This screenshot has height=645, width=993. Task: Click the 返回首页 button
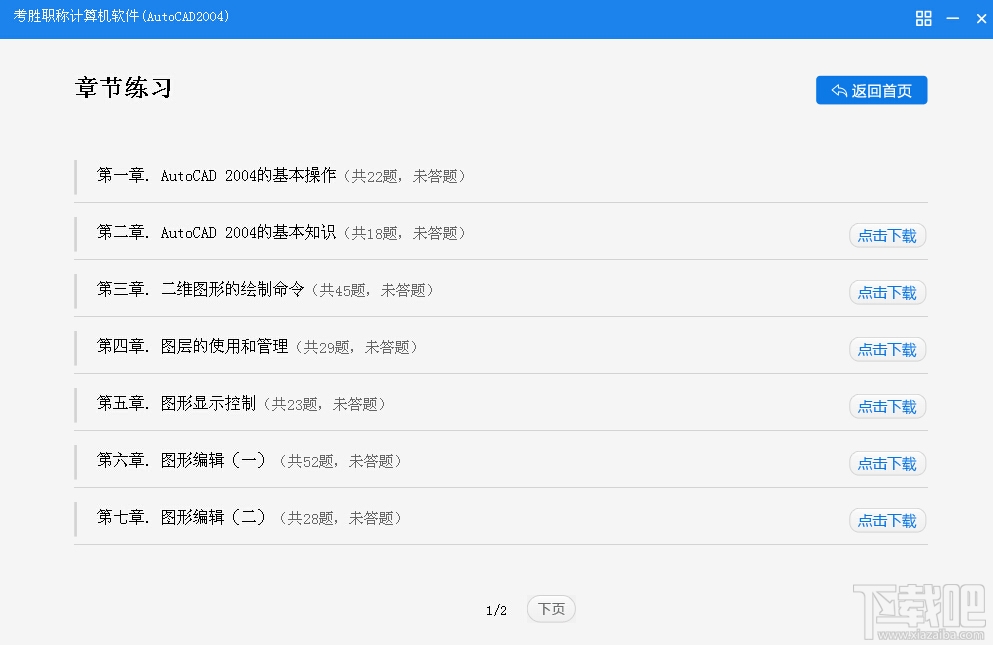click(x=871, y=90)
